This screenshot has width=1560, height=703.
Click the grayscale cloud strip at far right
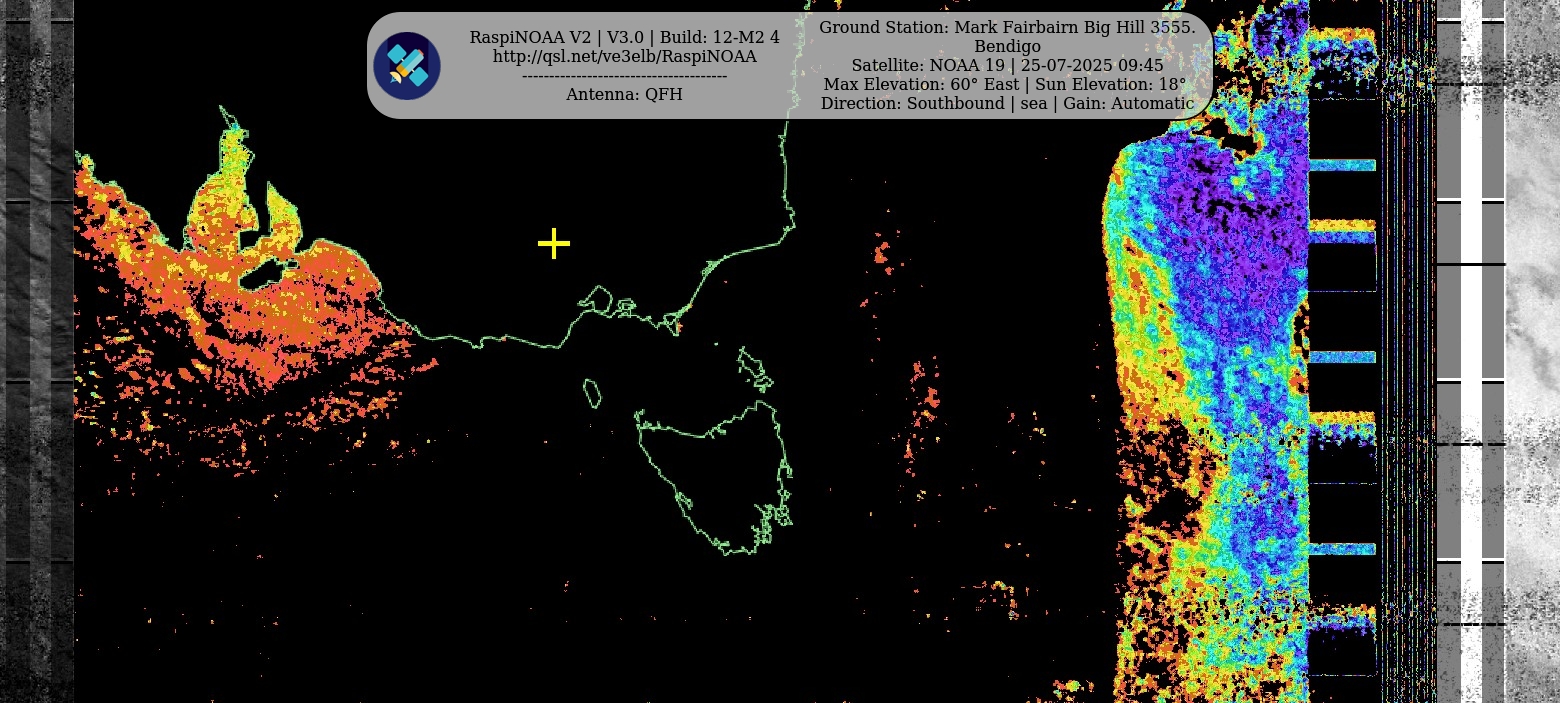click(1532, 350)
